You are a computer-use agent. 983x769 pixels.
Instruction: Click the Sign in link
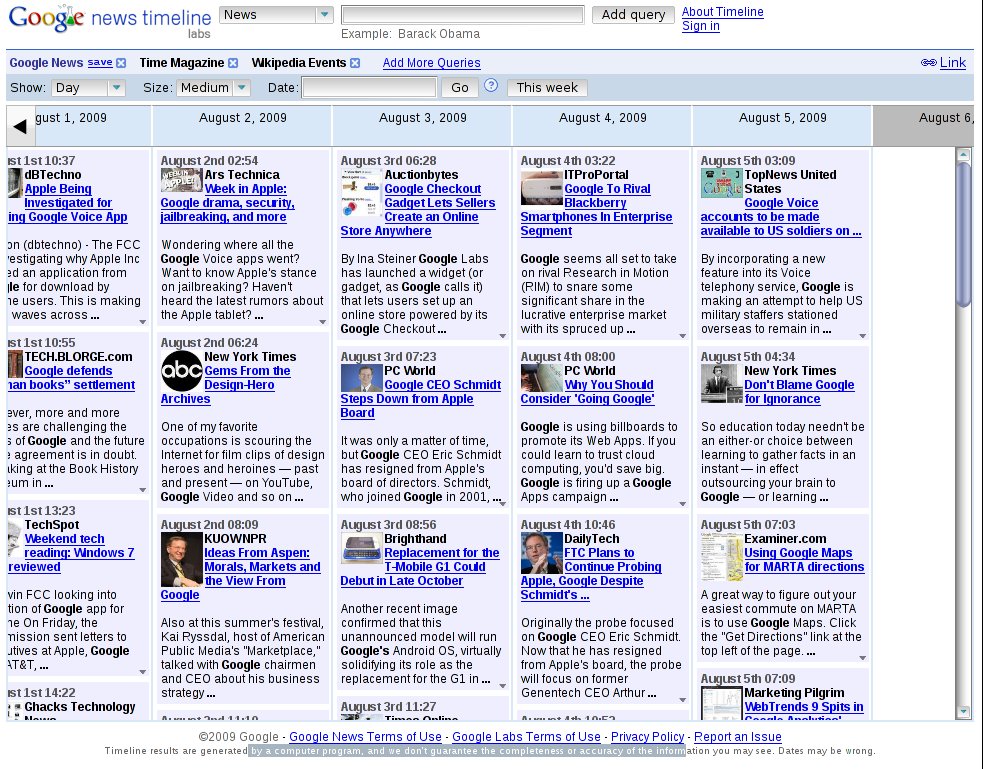click(700, 26)
